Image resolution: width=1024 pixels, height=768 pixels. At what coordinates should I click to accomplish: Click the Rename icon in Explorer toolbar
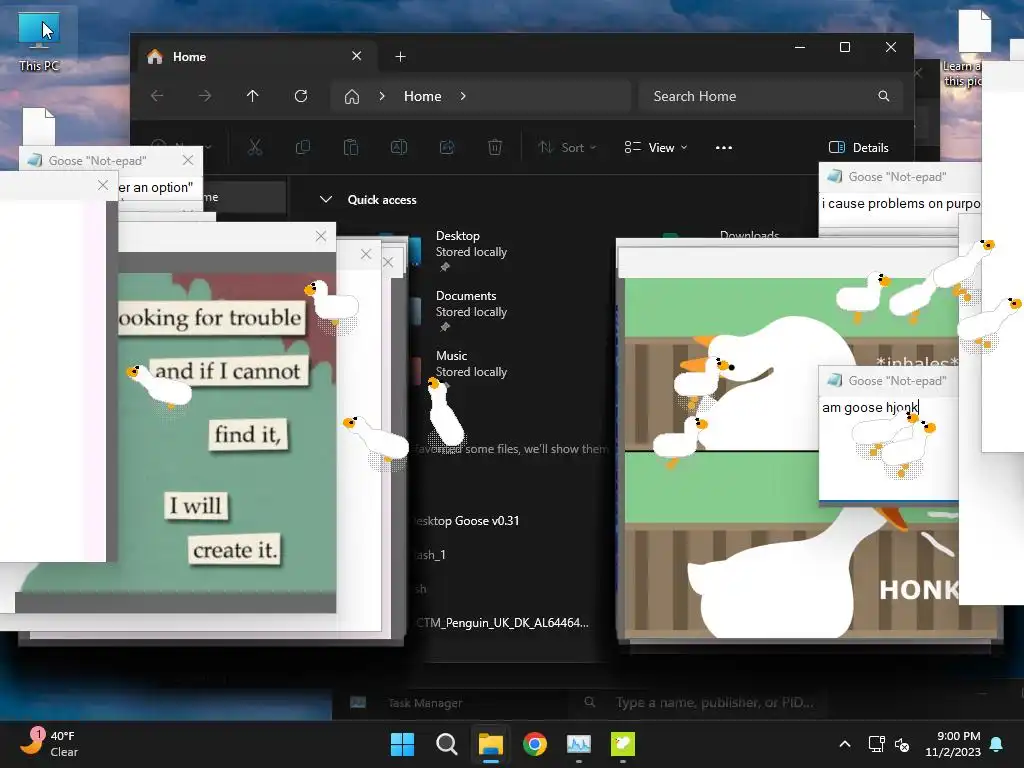(x=398, y=148)
